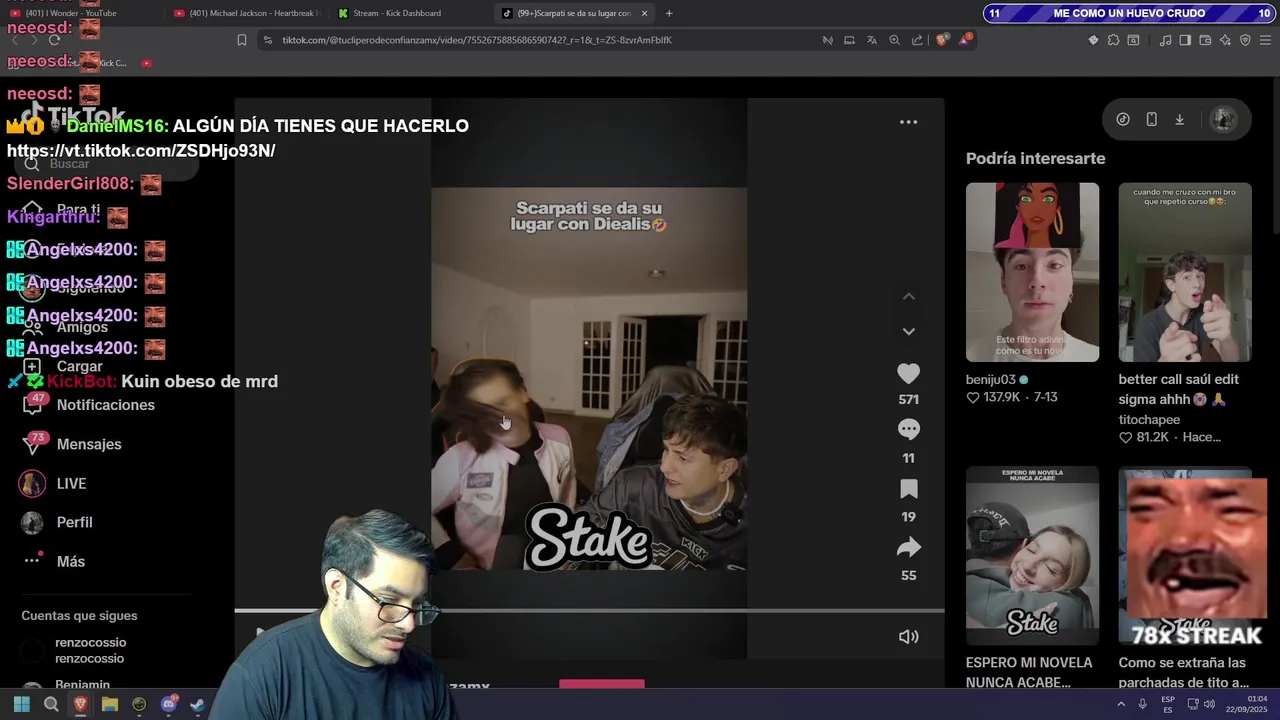The image size is (1280, 720).
Task: Open the titochapee username link
Action: (x=1150, y=420)
